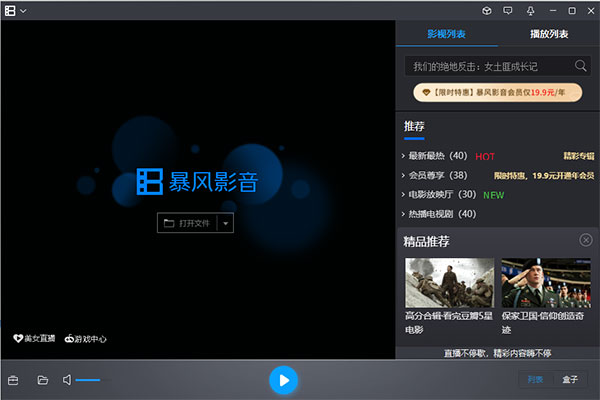Click the HOT label next to 最新最热

click(x=485, y=157)
